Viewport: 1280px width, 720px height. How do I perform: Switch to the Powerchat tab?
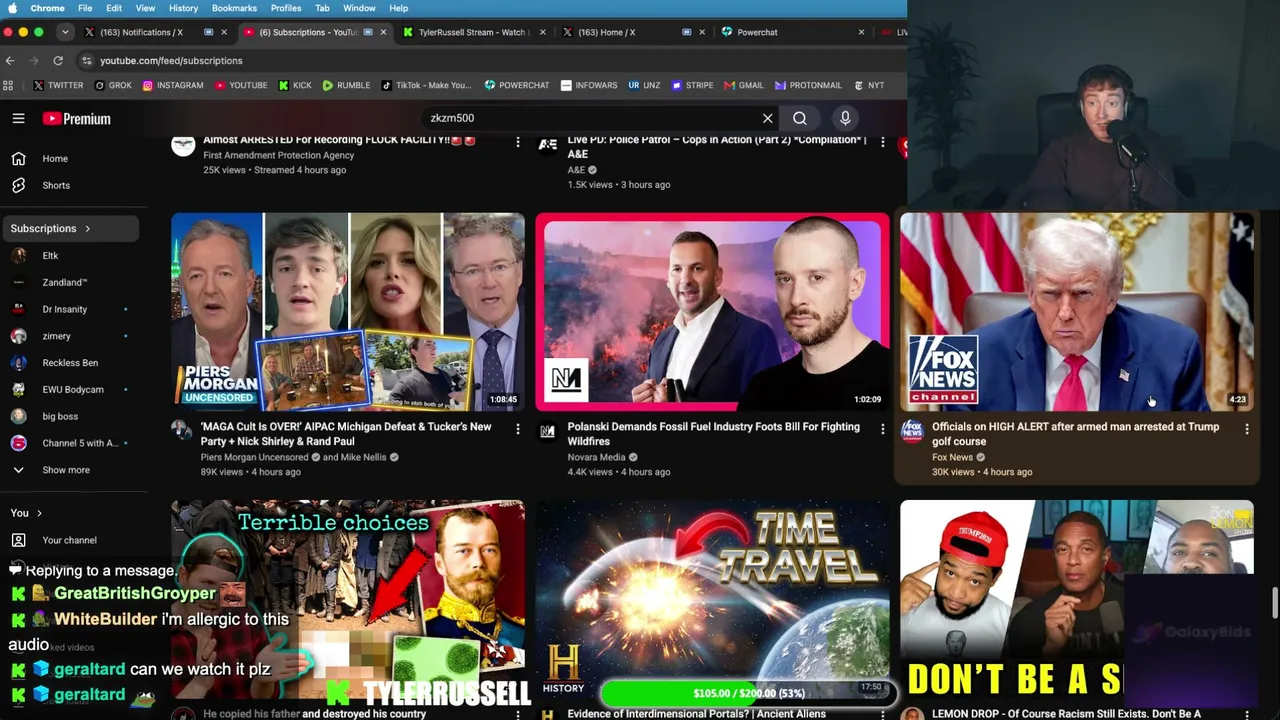790,32
